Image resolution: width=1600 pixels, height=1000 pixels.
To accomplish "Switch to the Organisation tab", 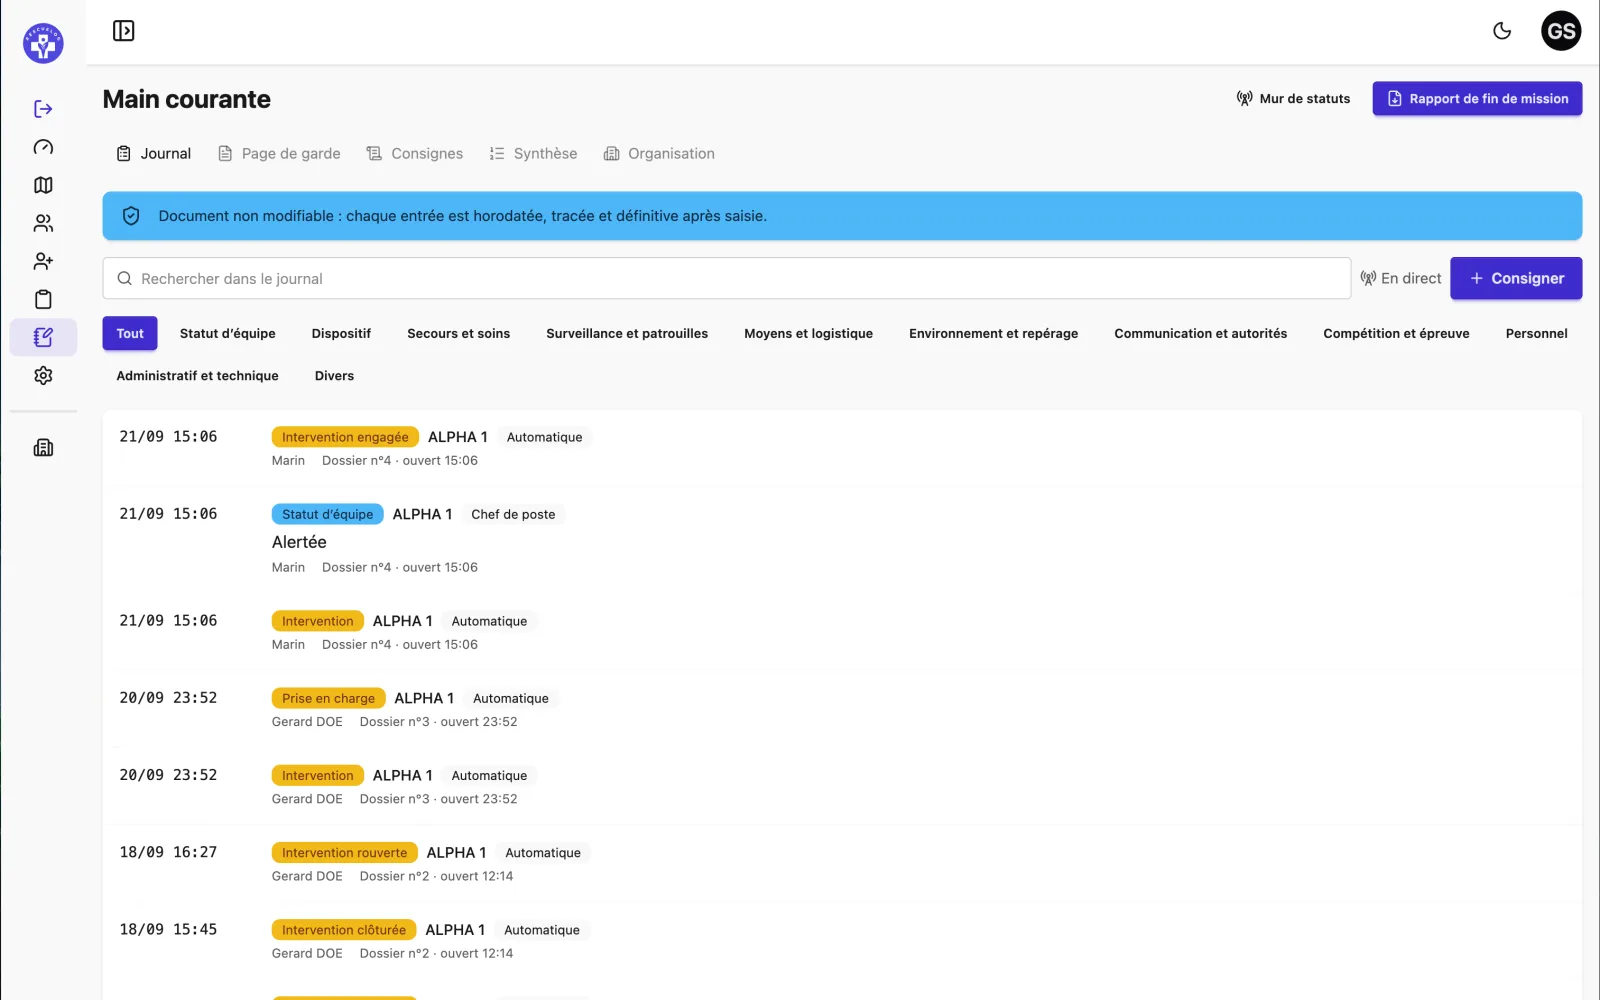I will 659,153.
